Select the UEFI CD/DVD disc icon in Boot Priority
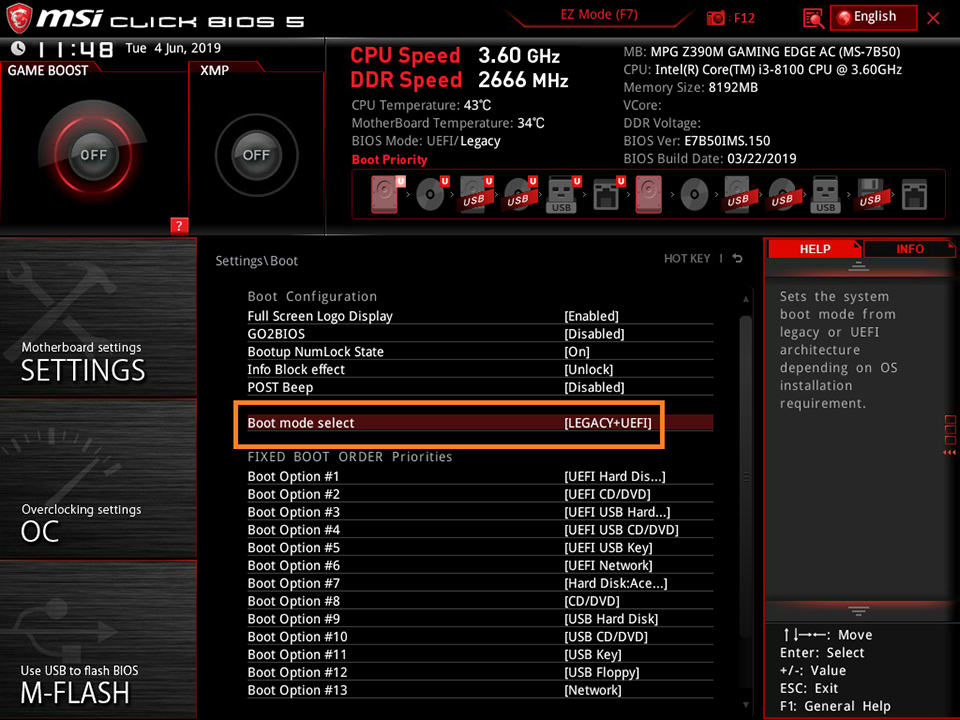Viewport: 960px width, 720px height. click(430, 195)
